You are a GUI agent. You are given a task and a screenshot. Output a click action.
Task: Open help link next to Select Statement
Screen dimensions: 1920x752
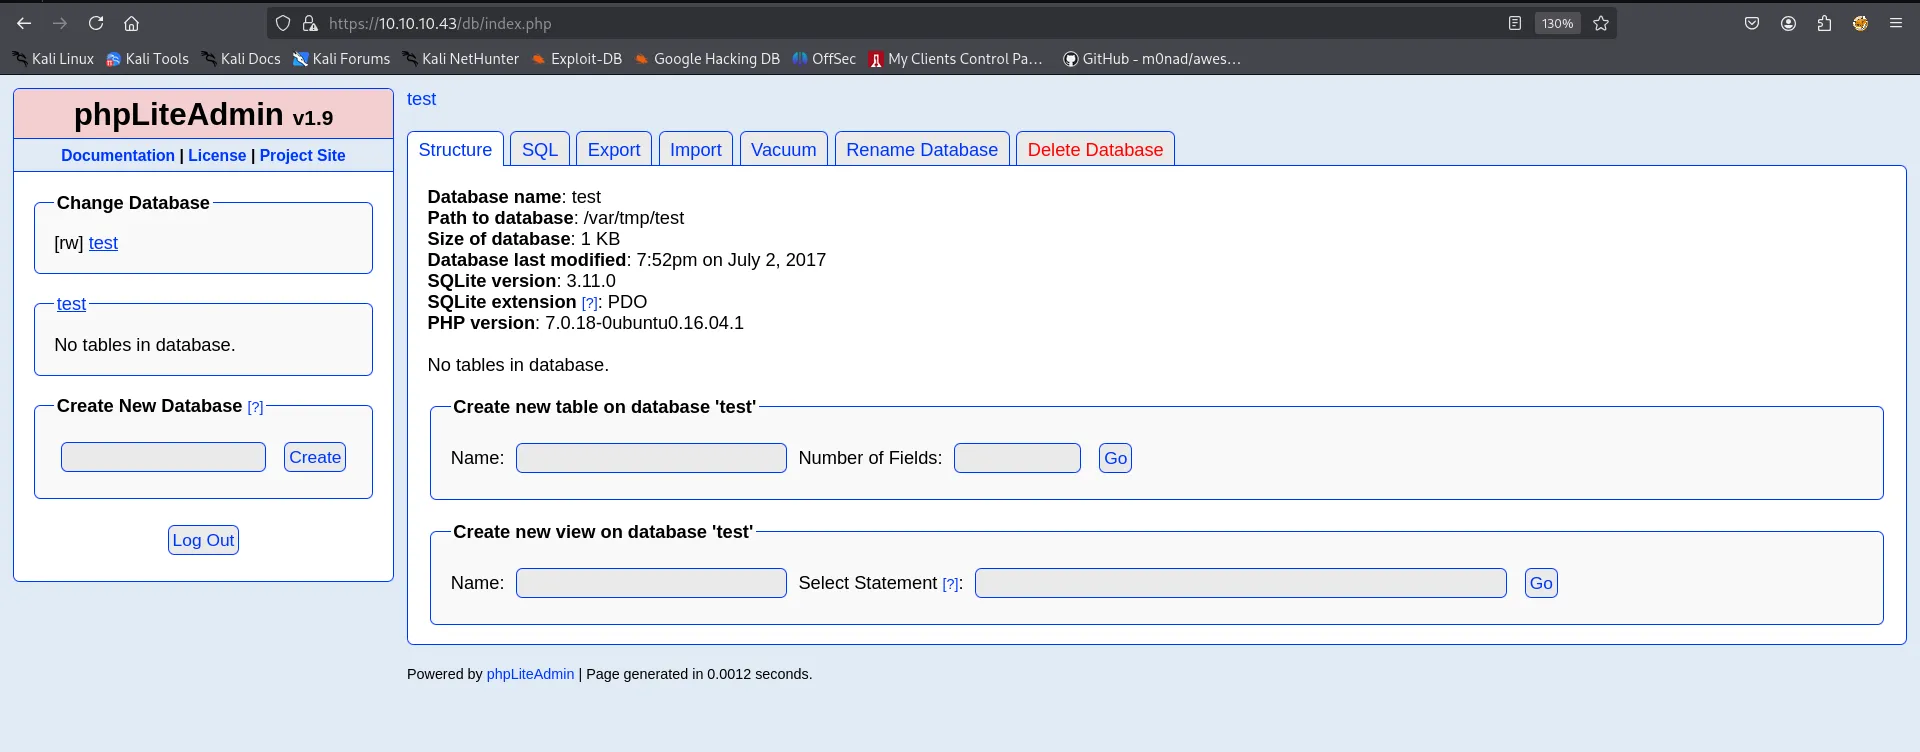(x=950, y=584)
